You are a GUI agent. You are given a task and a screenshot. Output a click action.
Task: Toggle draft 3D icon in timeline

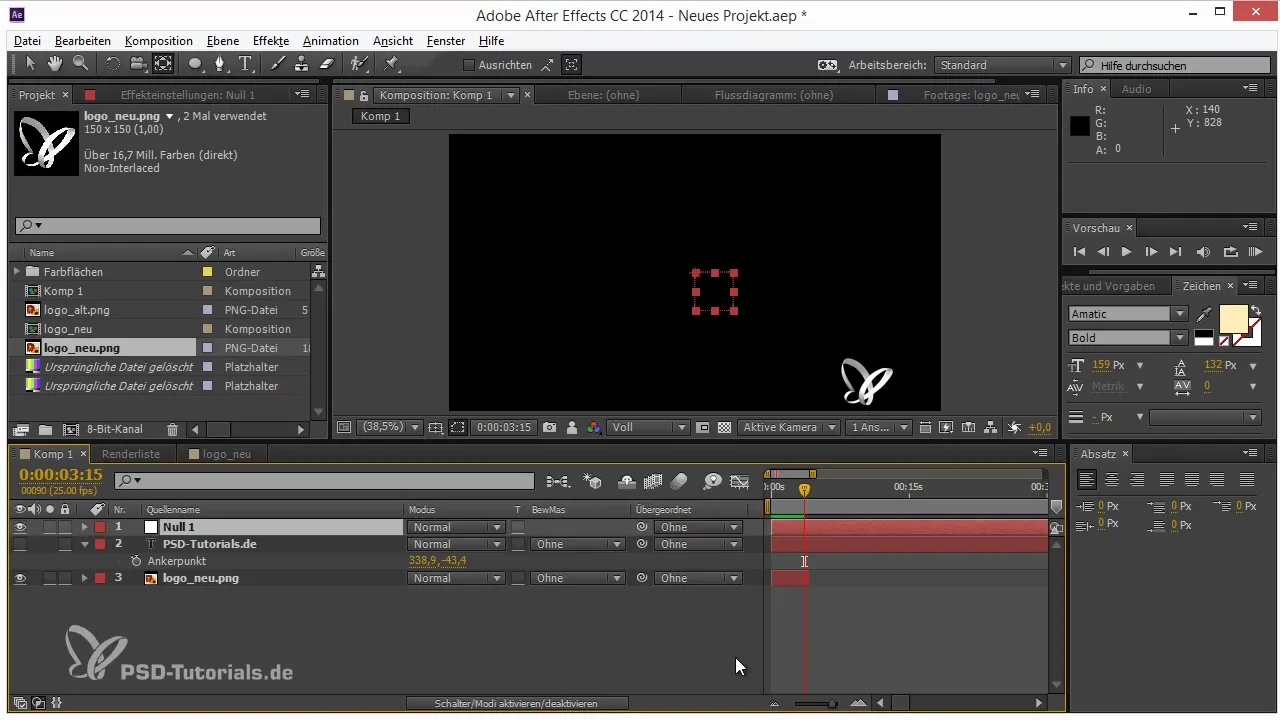pyautogui.click(x=592, y=481)
